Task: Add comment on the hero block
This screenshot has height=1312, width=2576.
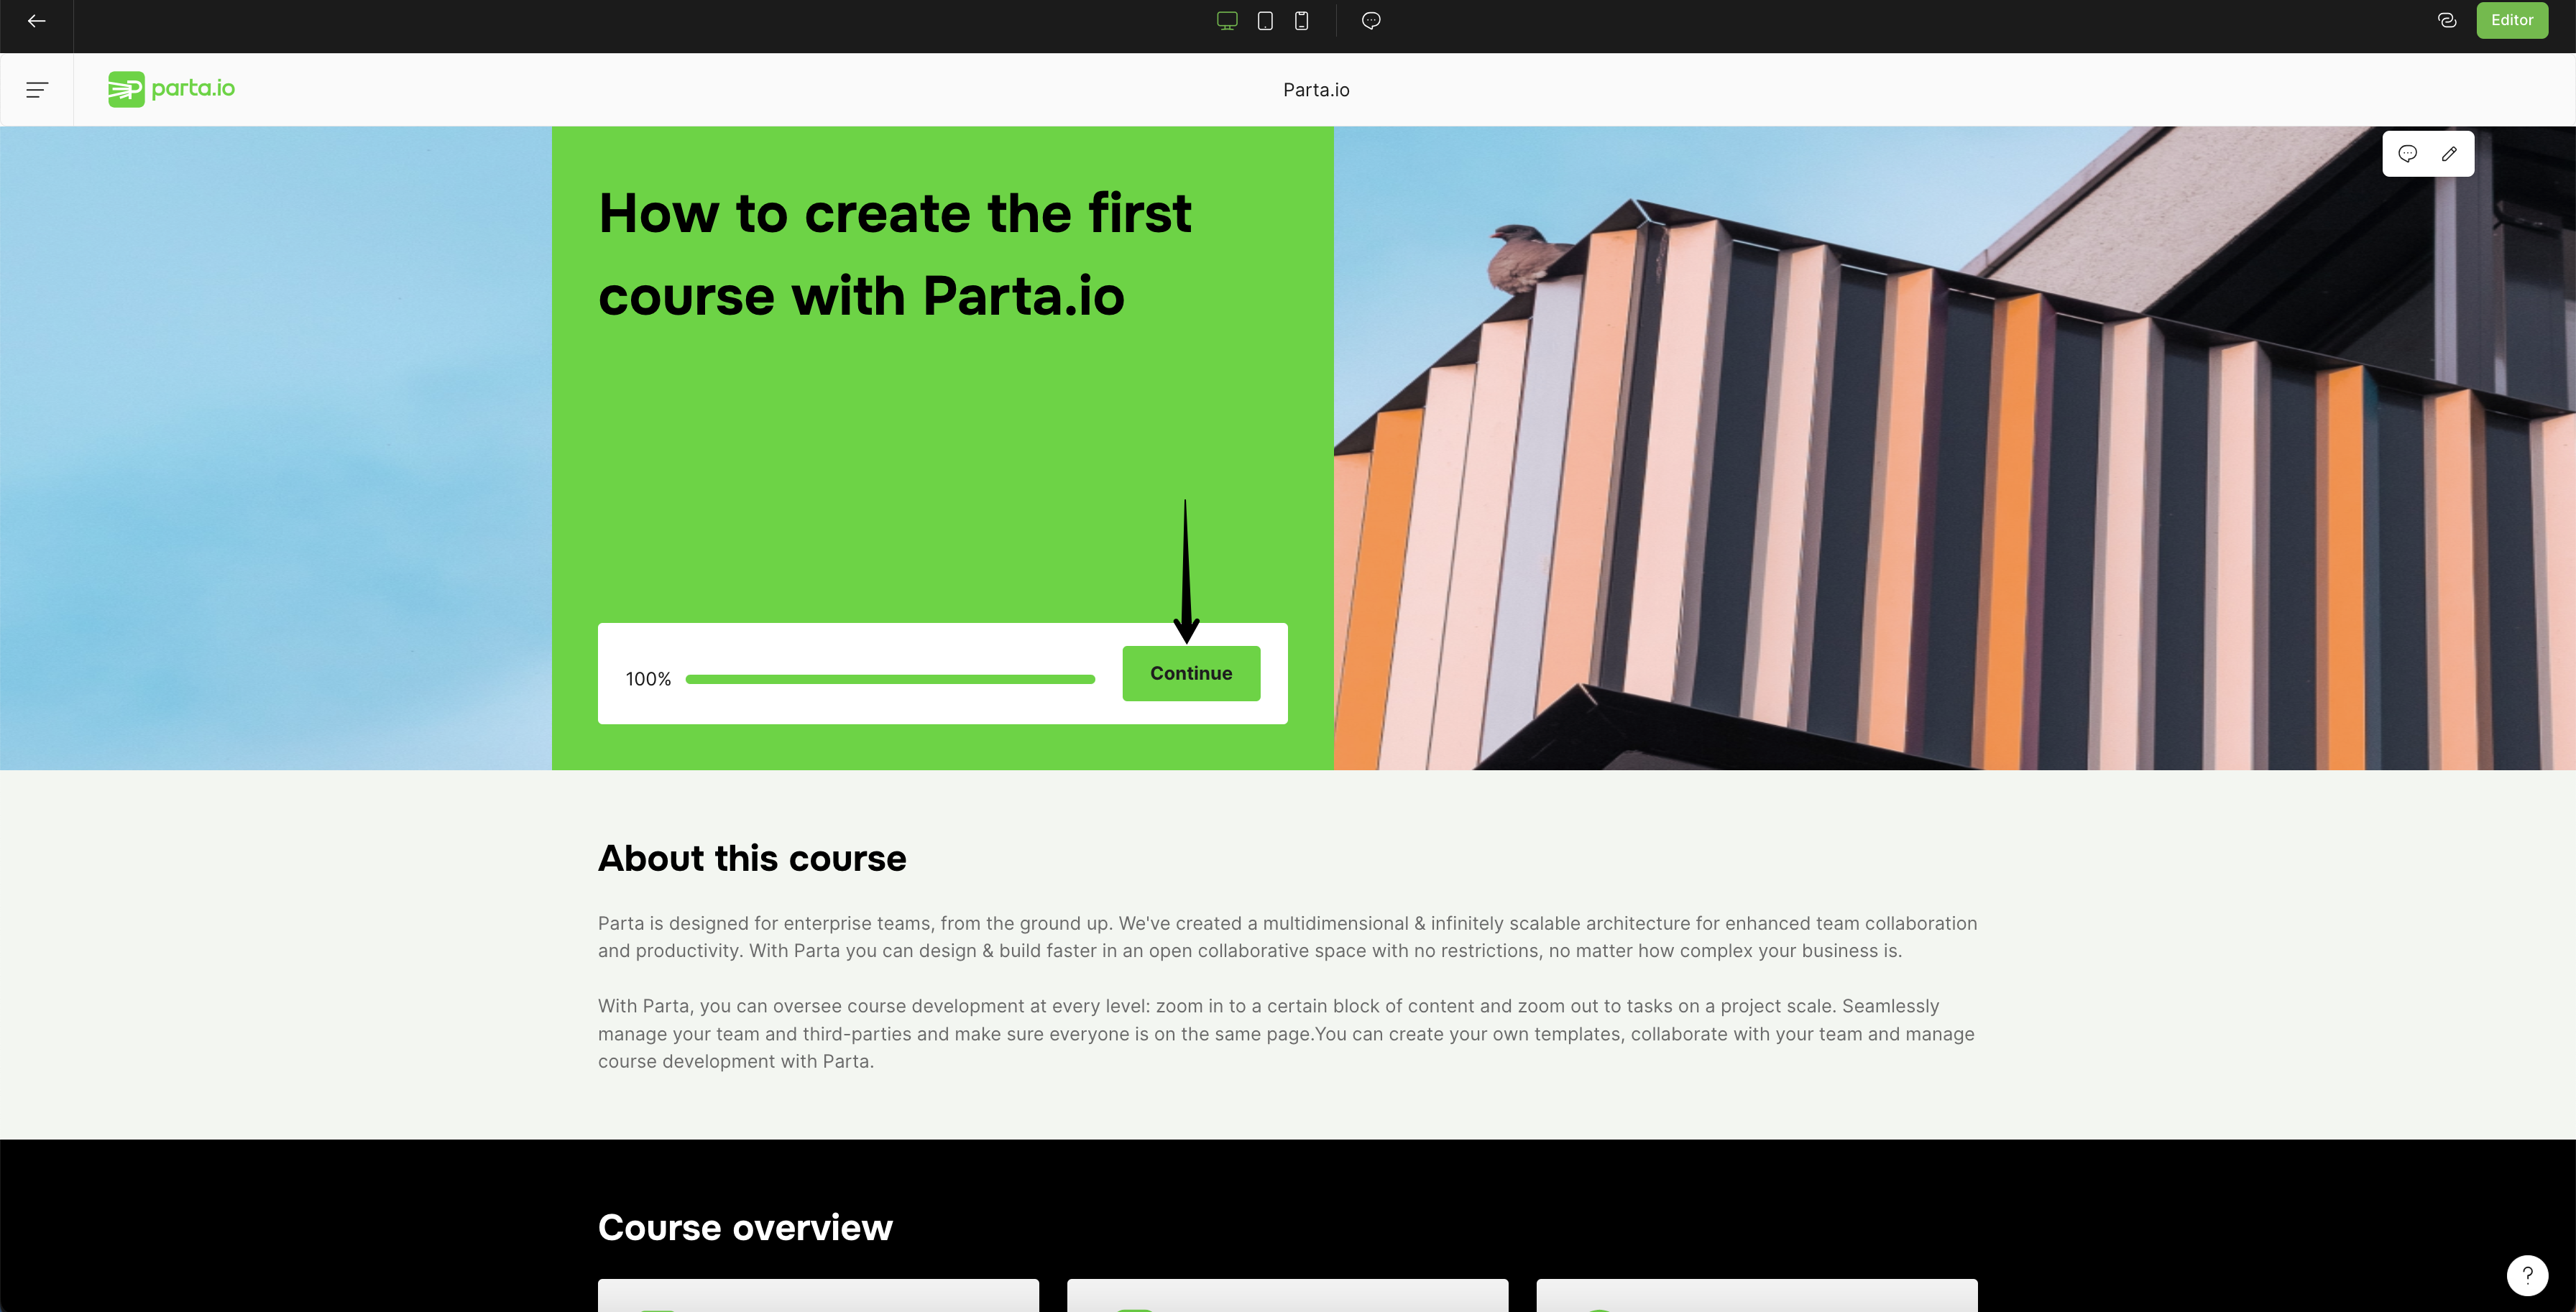Action: [x=2408, y=154]
